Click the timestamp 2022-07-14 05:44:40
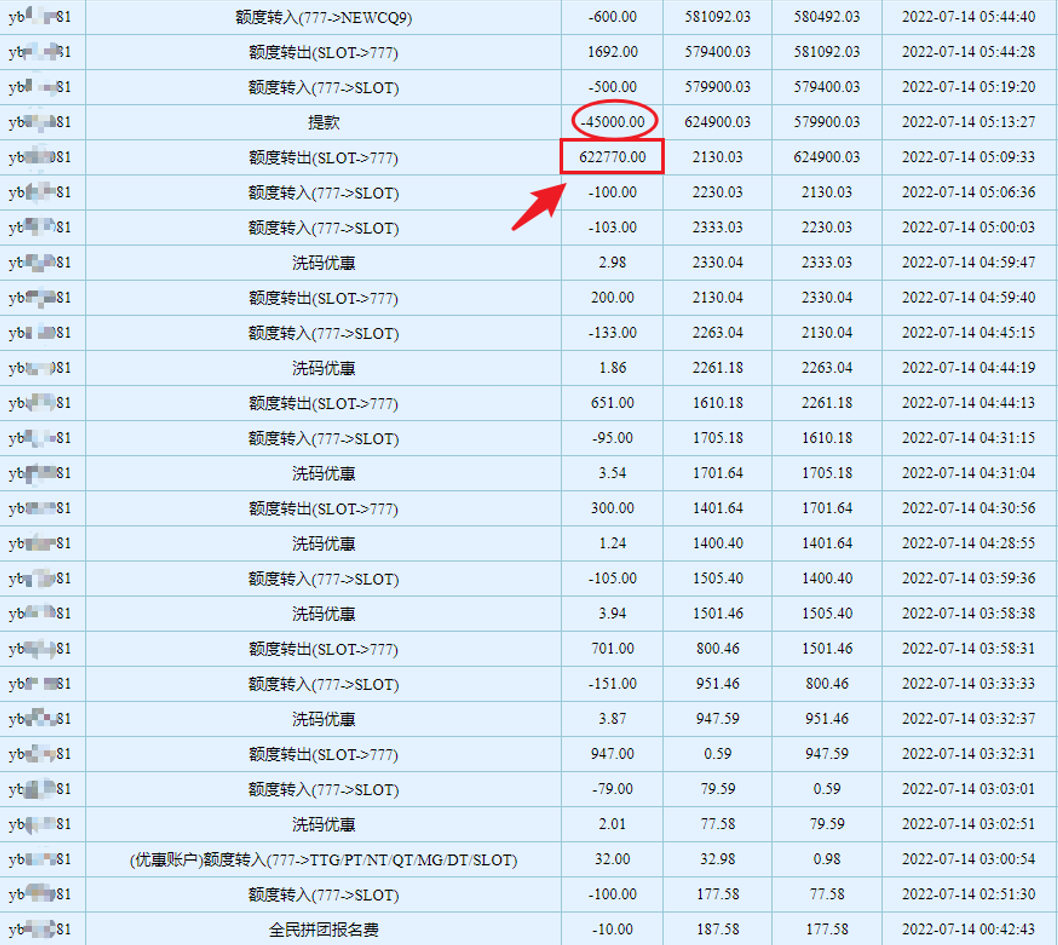Image resolution: width=1058 pixels, height=945 pixels. click(x=968, y=17)
